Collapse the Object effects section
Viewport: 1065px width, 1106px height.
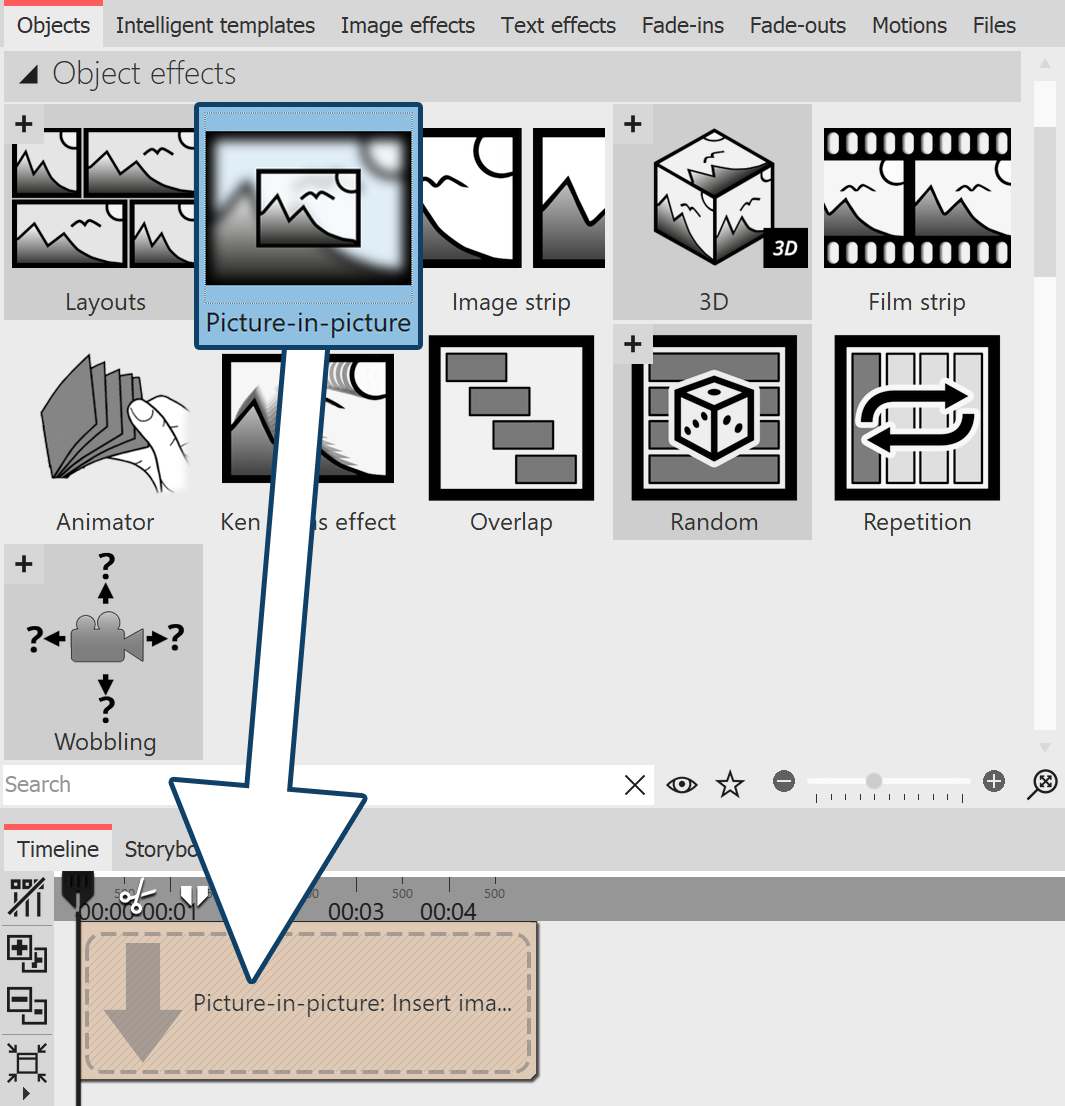click(x=30, y=74)
